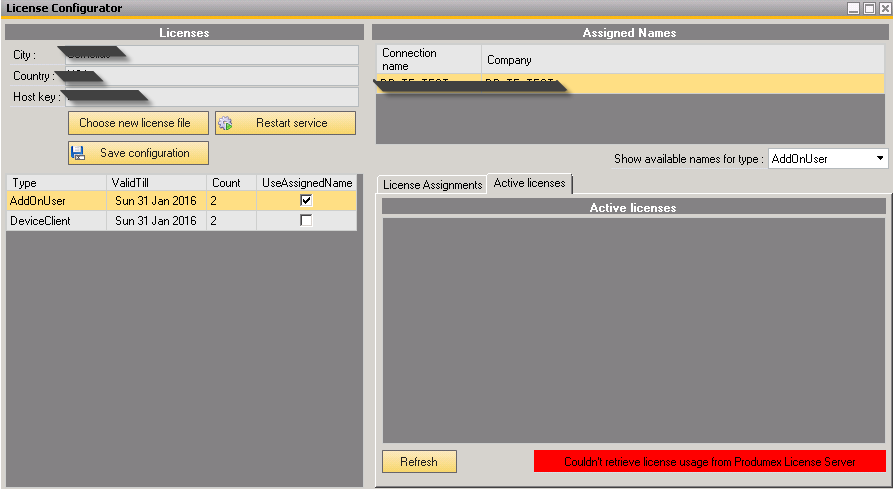Select the DeviceClient license row
The width and height of the screenshot is (894, 489).
(x=181, y=221)
